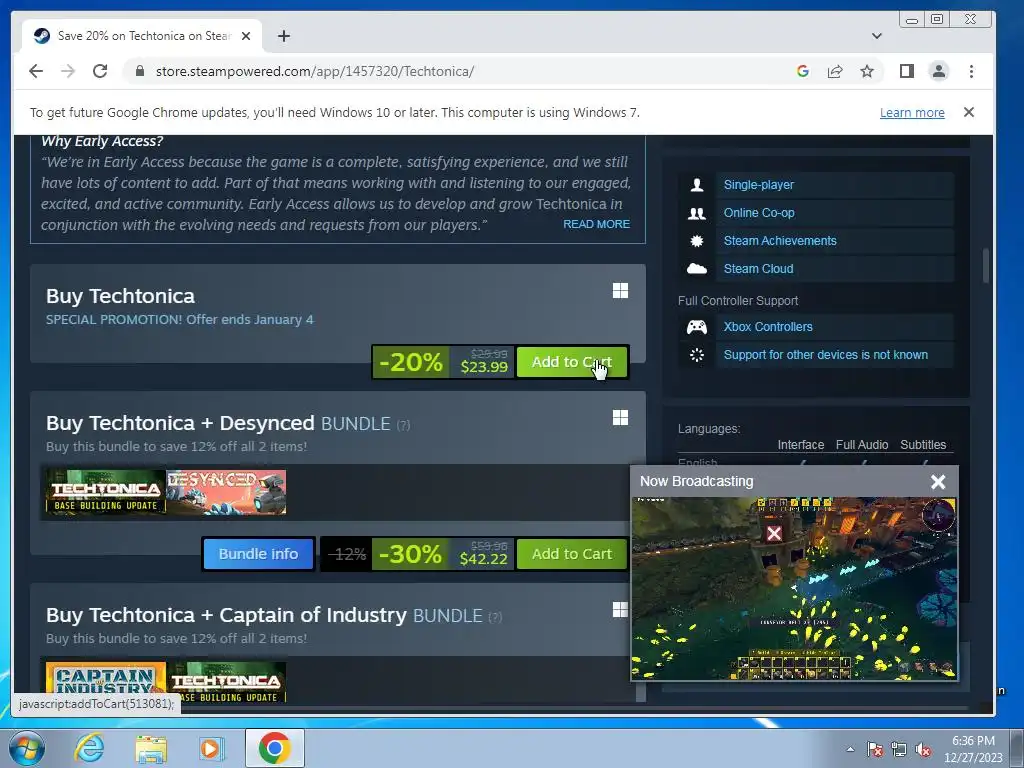Reload the Steam store page
Screen dimensions: 1024x768
pyautogui.click(x=100, y=71)
